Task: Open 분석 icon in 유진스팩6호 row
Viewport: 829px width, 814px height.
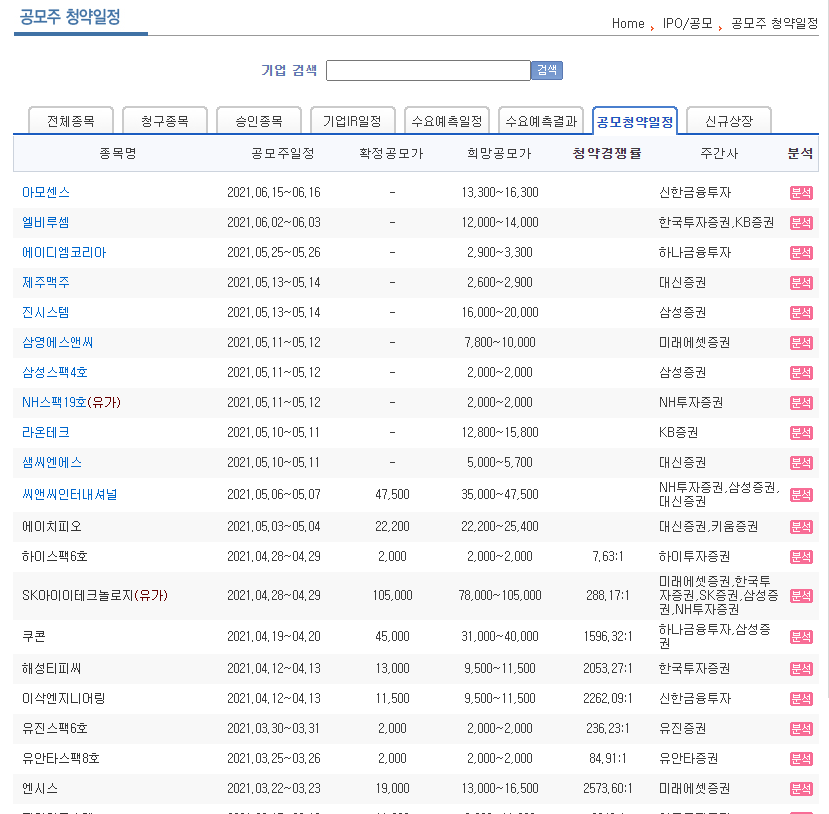Action: tap(801, 729)
